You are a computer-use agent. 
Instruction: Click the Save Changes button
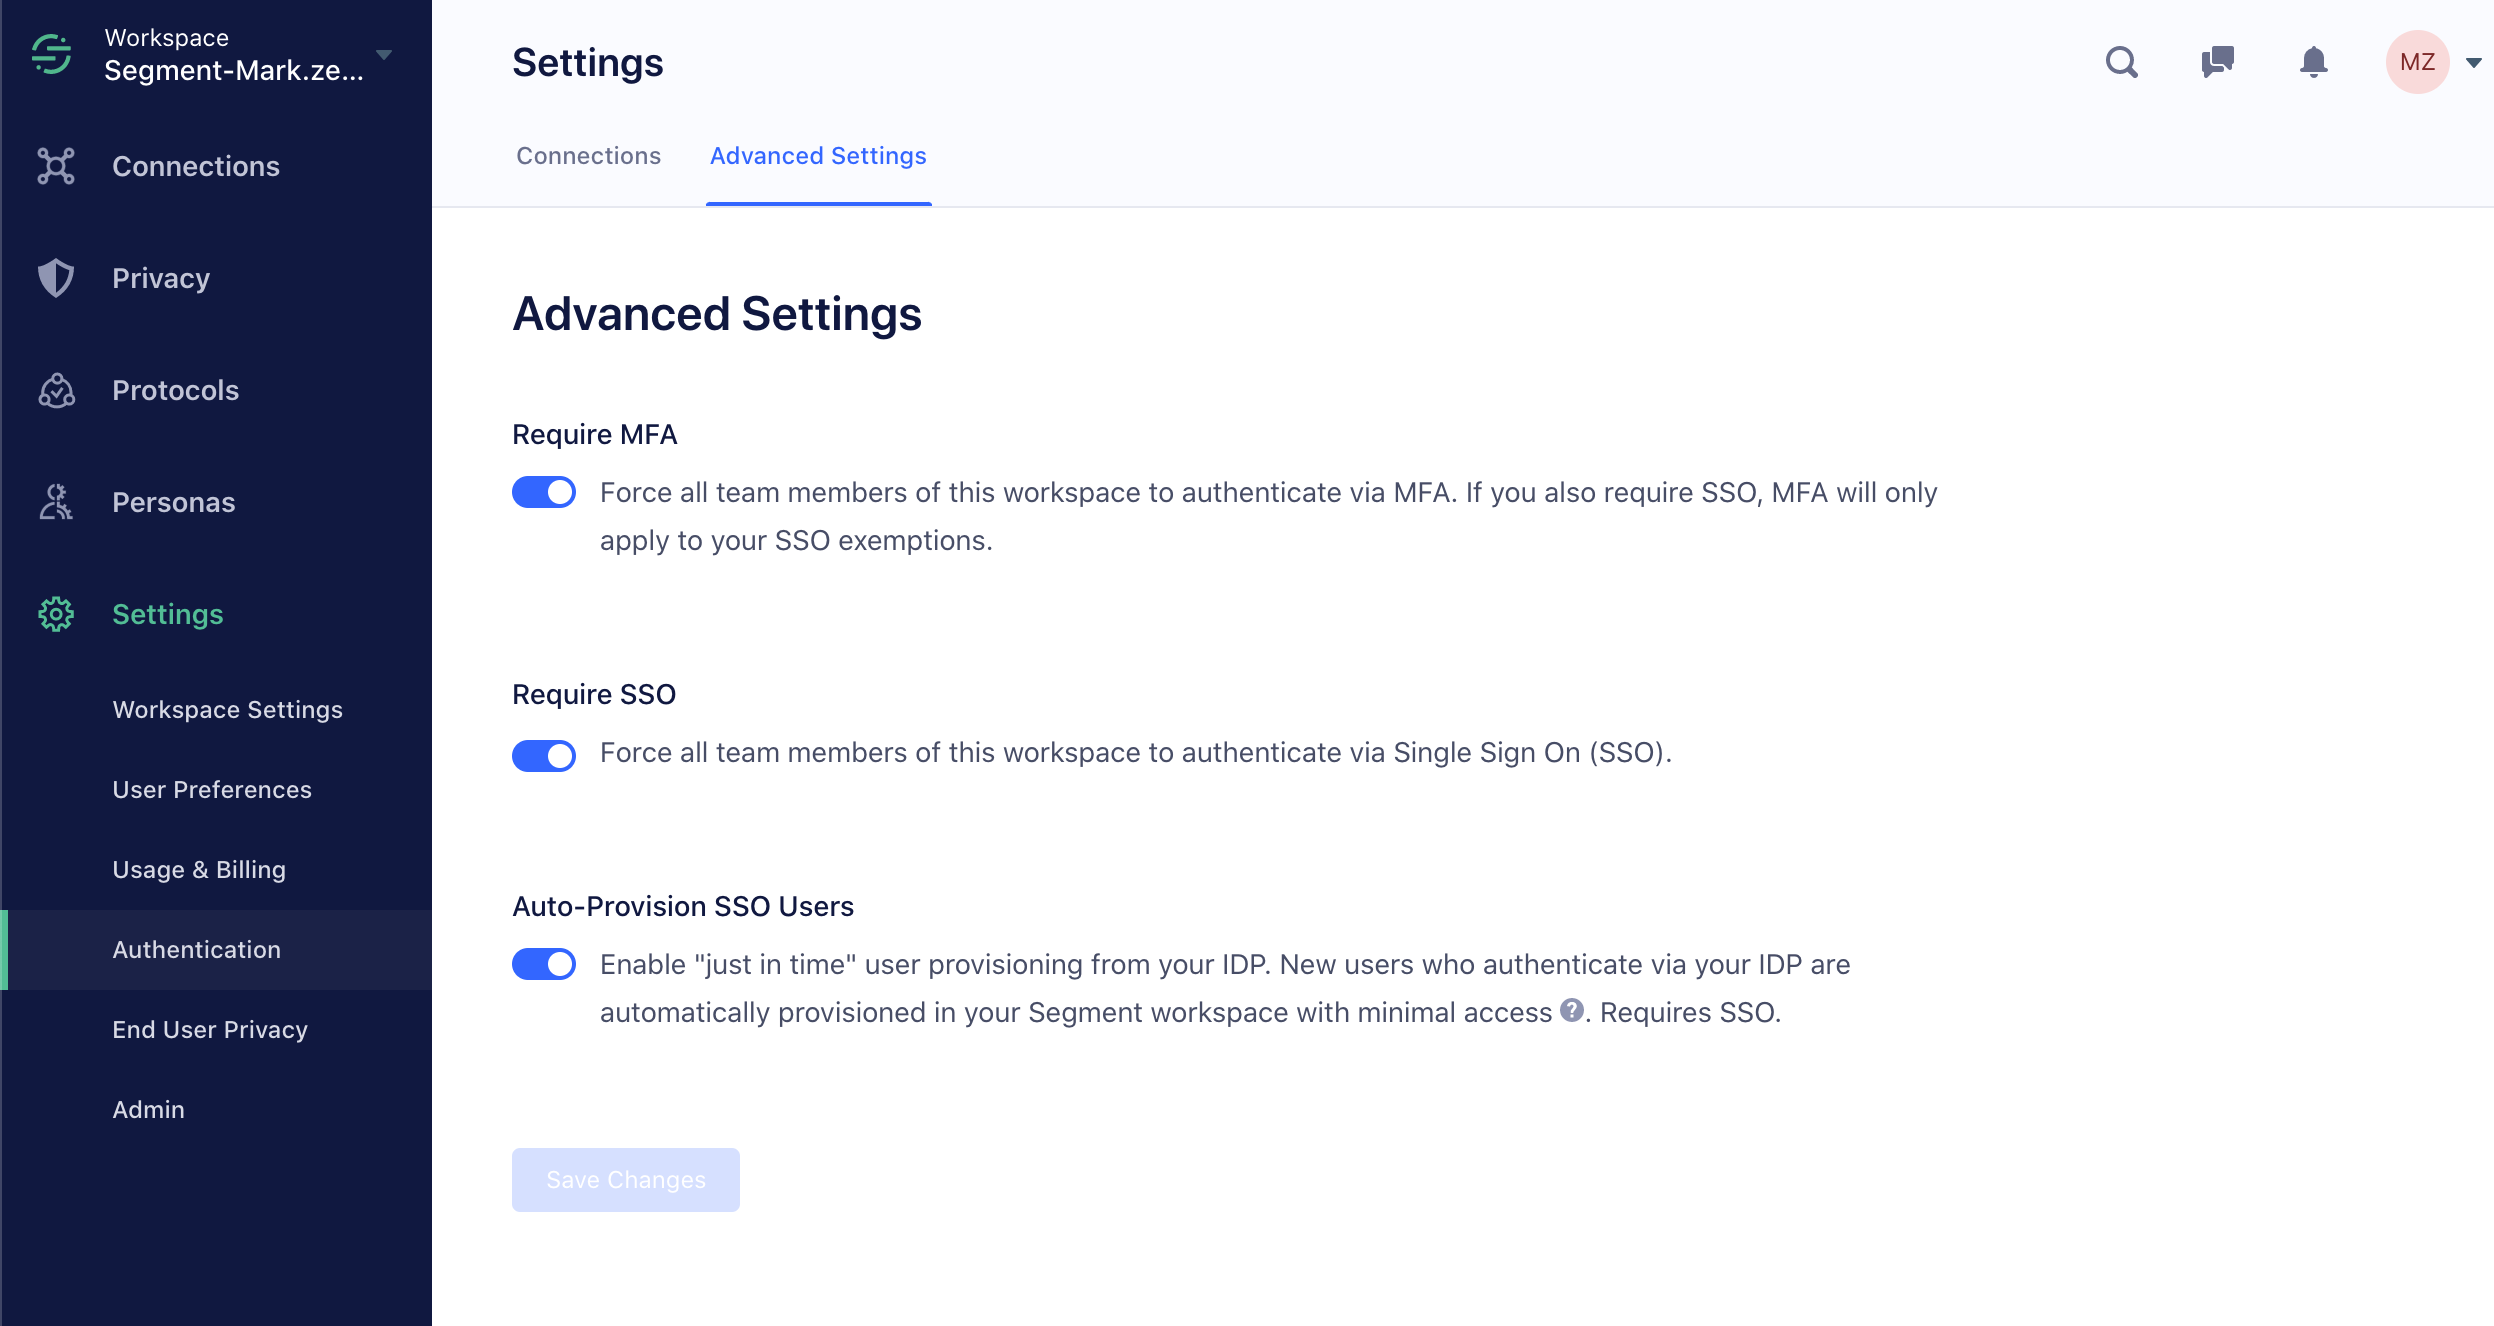click(x=625, y=1179)
